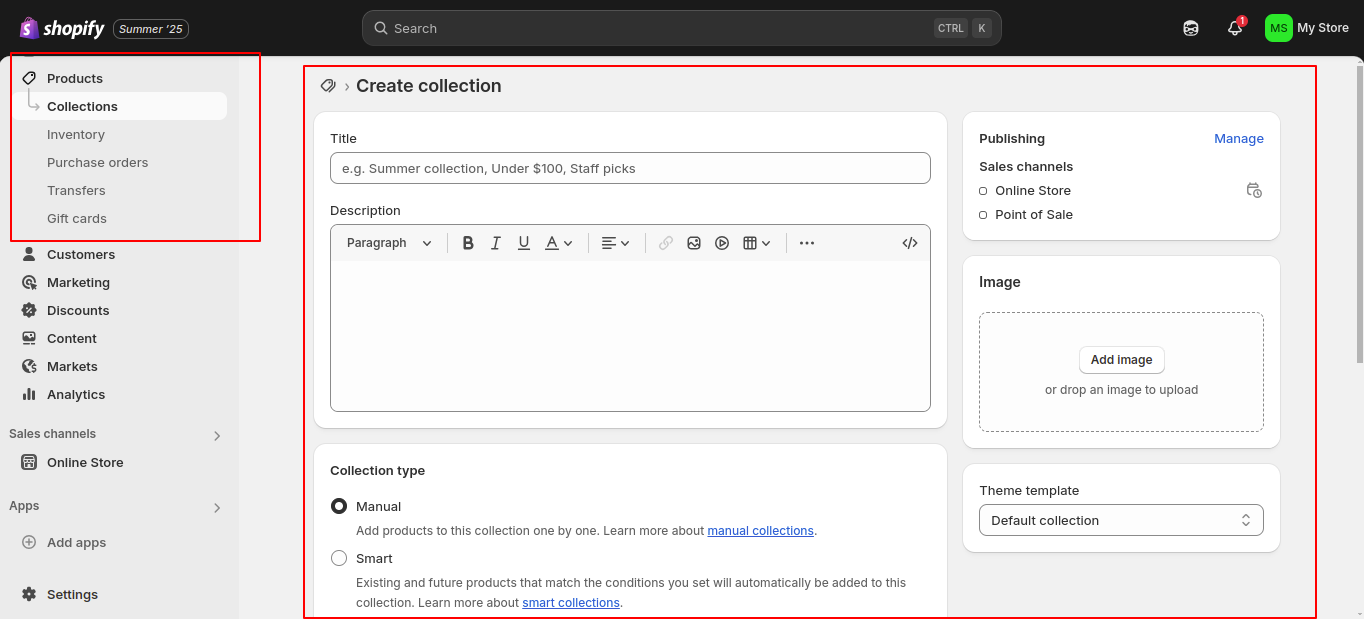The image size is (1364, 619).
Task: Open the text color picker
Action: tap(558, 243)
